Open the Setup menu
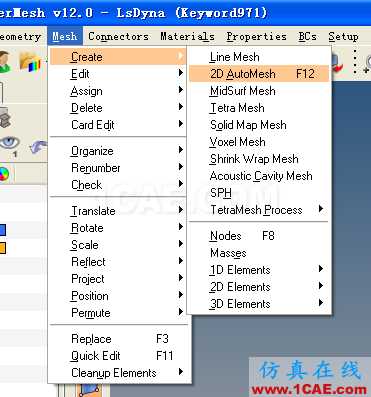Screen dimensions: 371x397 [343, 36]
